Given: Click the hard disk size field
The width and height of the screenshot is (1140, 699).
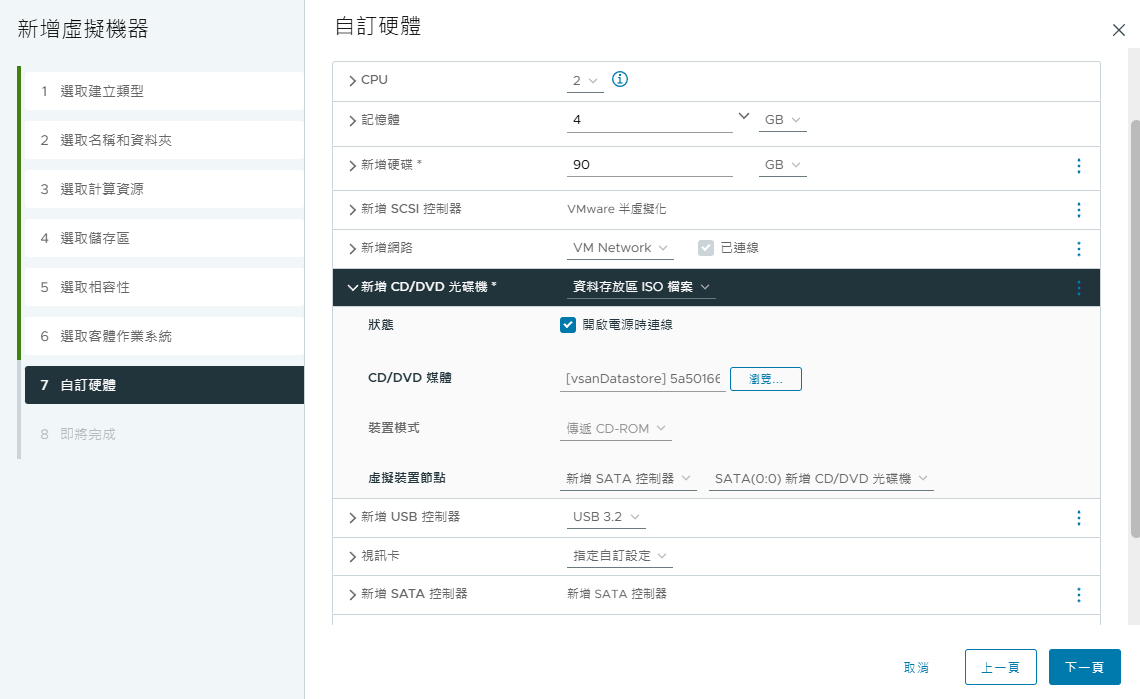Looking at the screenshot, I should tap(649, 165).
